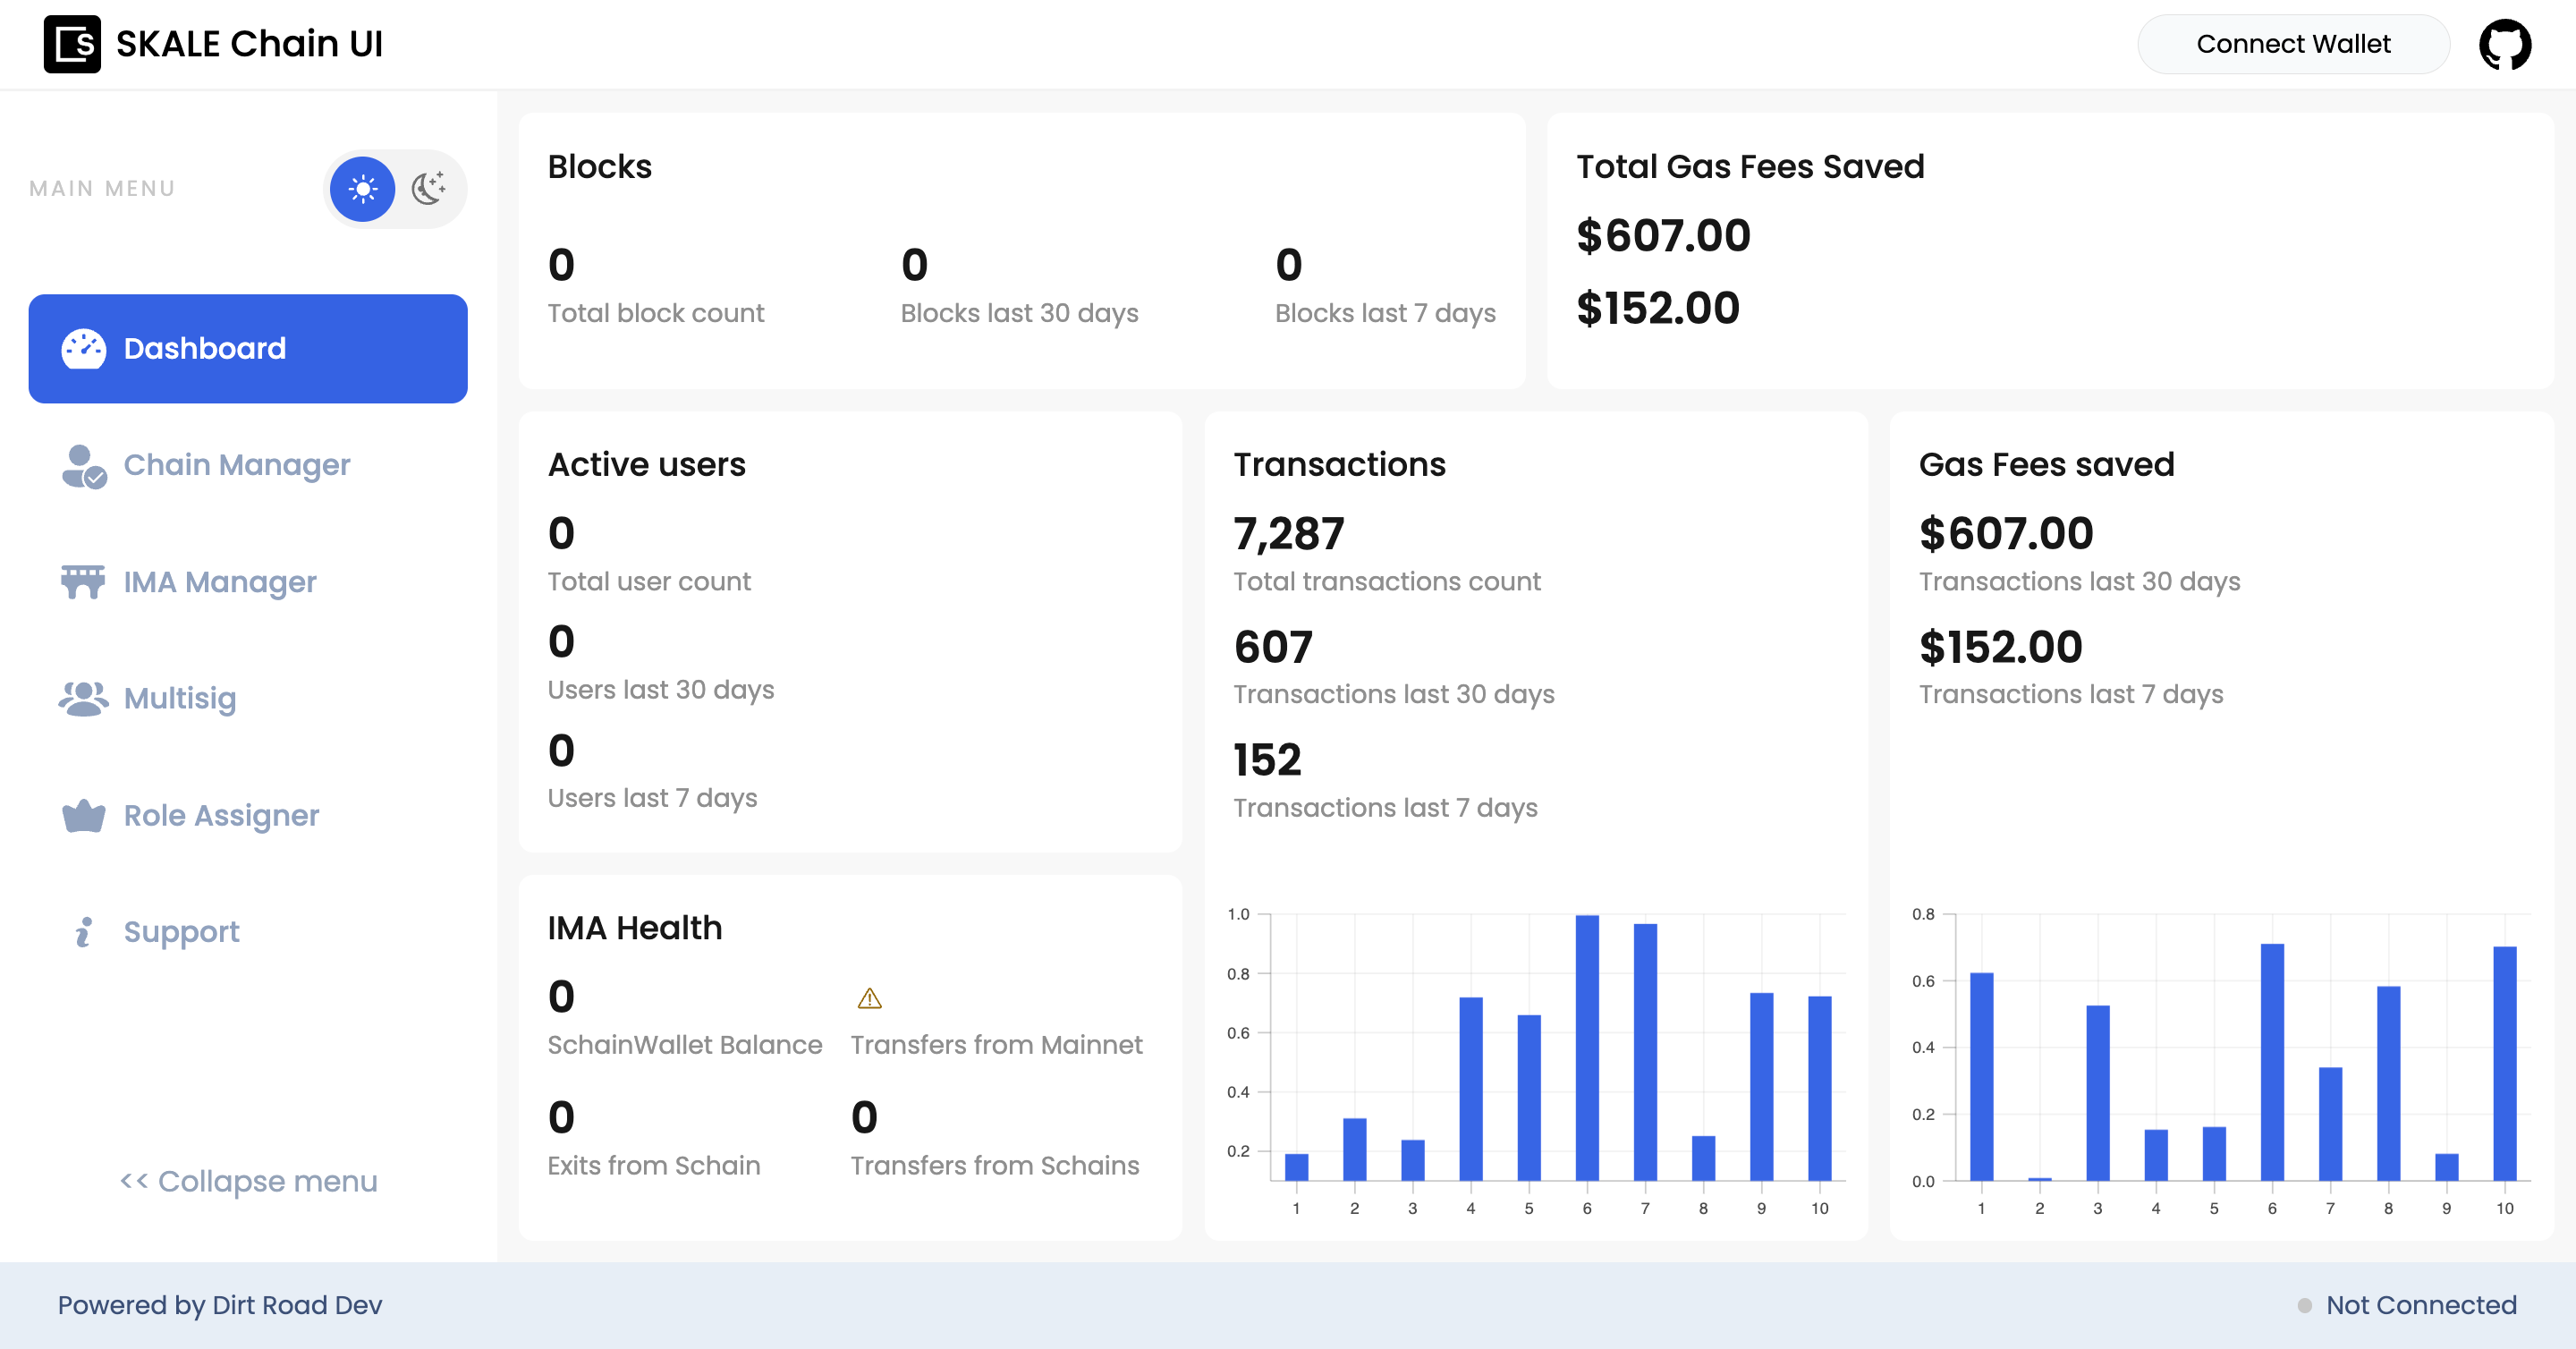Click the Transactions card heading
The width and height of the screenshot is (2576, 1349).
[x=1339, y=464]
